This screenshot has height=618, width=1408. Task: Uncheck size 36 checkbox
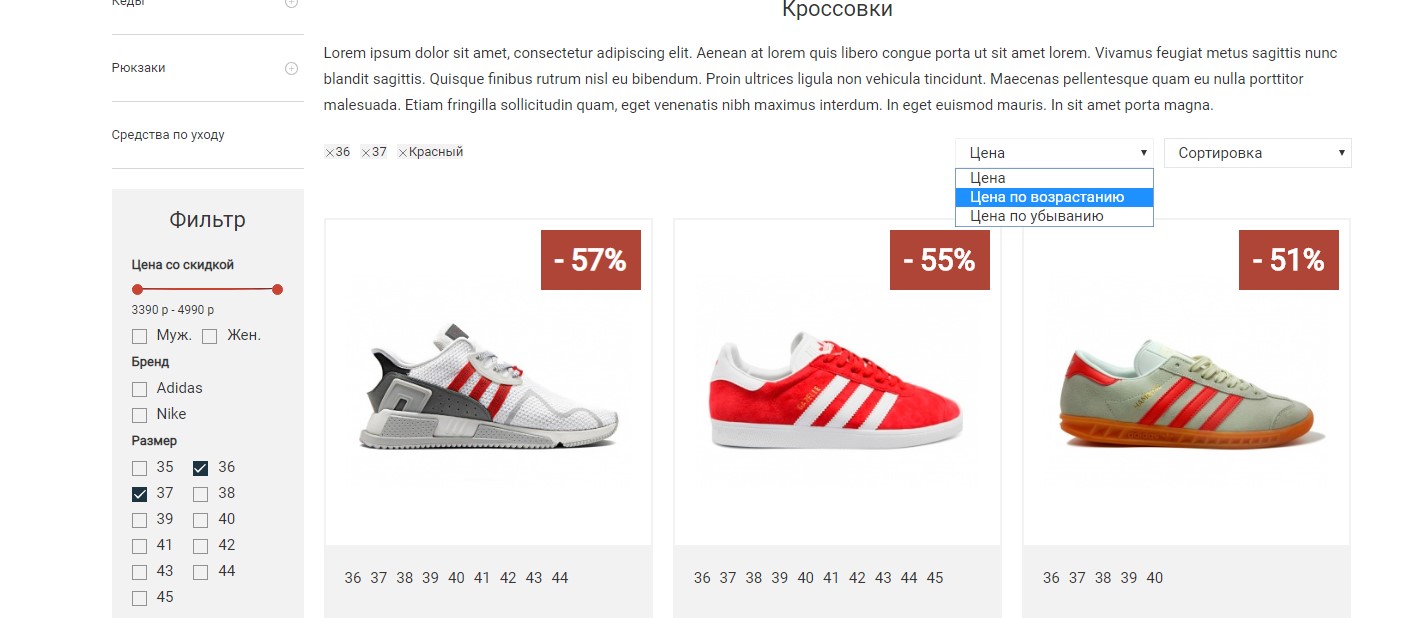tap(200, 468)
